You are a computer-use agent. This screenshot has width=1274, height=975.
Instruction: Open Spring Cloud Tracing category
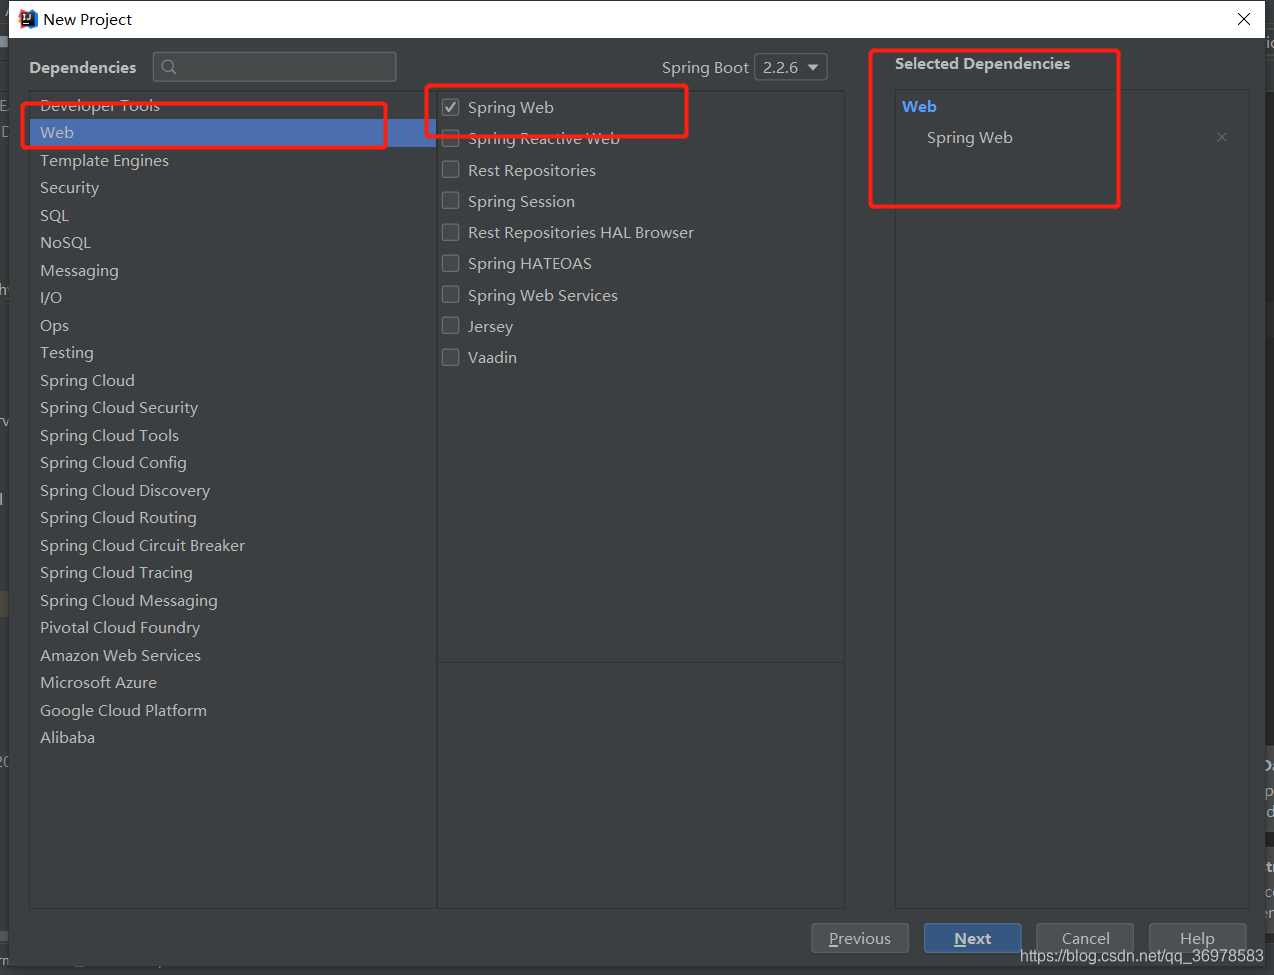233,573
